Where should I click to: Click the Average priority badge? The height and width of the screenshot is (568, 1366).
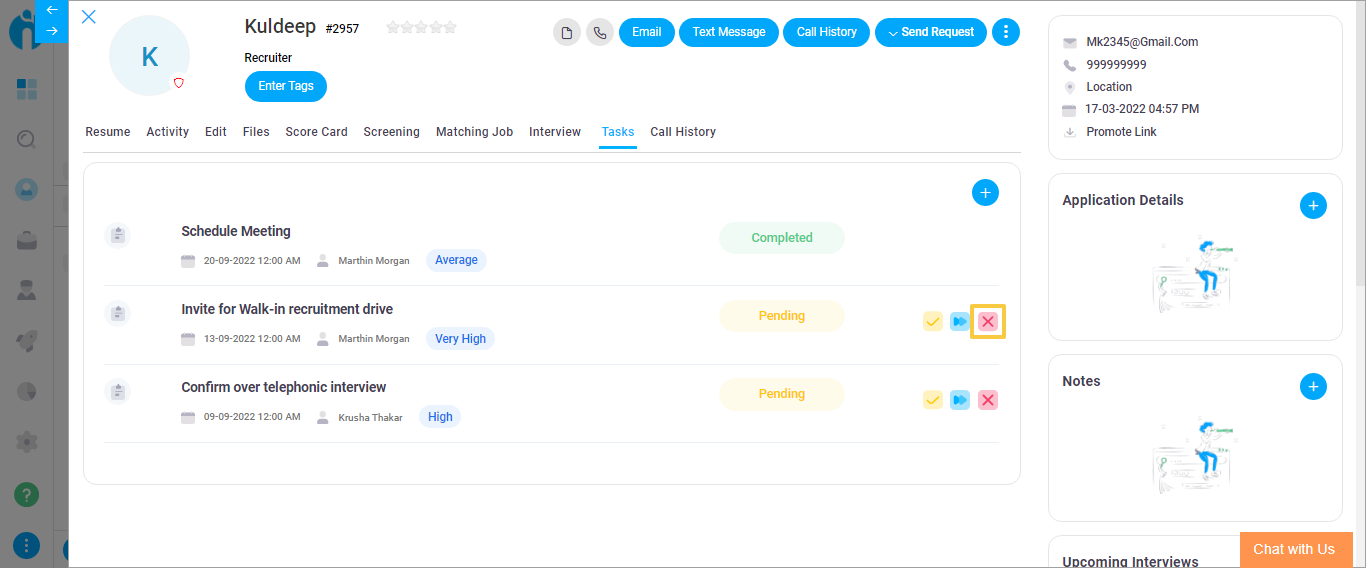(456, 260)
